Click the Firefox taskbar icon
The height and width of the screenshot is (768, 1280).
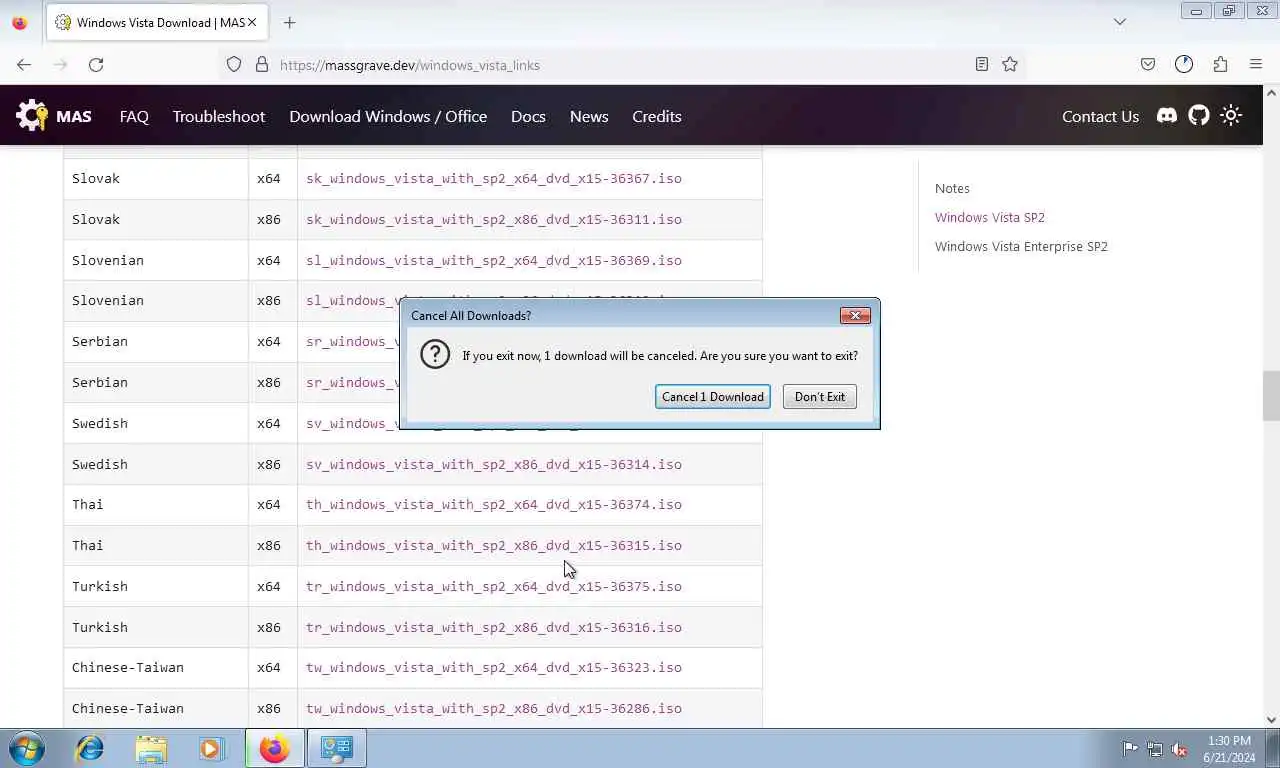pyautogui.click(x=274, y=748)
